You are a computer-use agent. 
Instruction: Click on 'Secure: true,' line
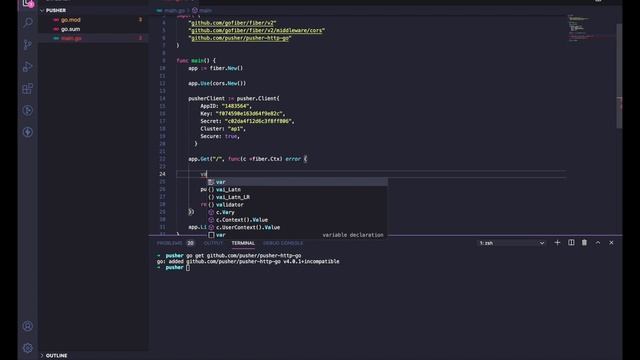point(220,136)
